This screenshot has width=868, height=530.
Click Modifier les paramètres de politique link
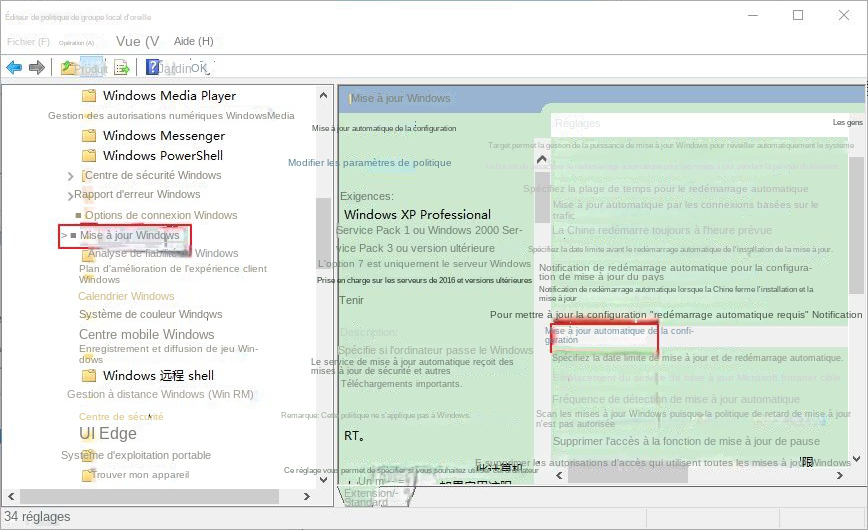tap(369, 163)
